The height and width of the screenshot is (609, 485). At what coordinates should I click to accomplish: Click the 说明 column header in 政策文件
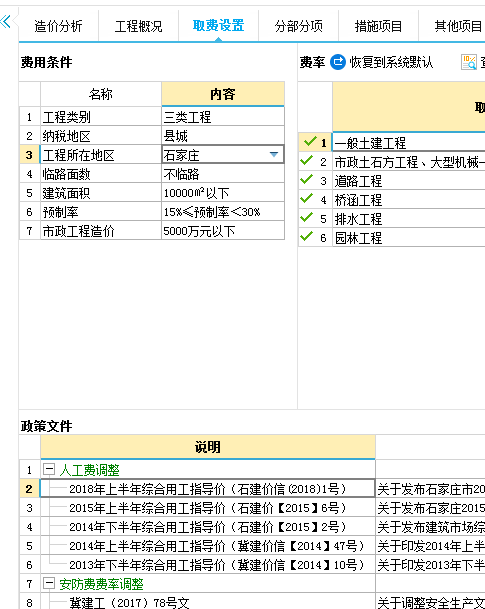[x=208, y=447]
